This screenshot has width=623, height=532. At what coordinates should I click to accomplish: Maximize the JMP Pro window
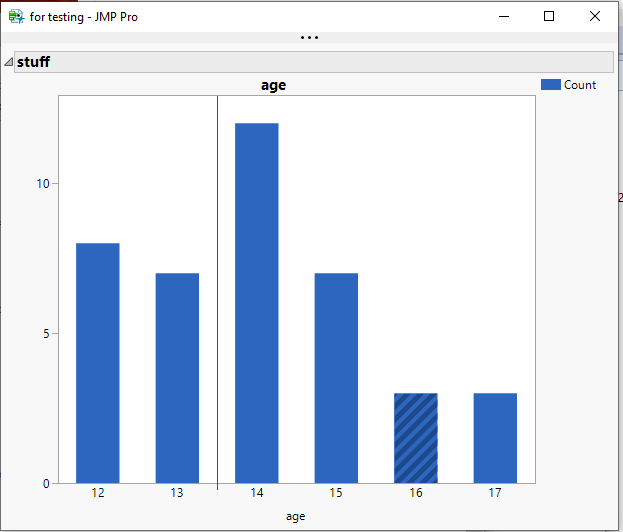[549, 16]
